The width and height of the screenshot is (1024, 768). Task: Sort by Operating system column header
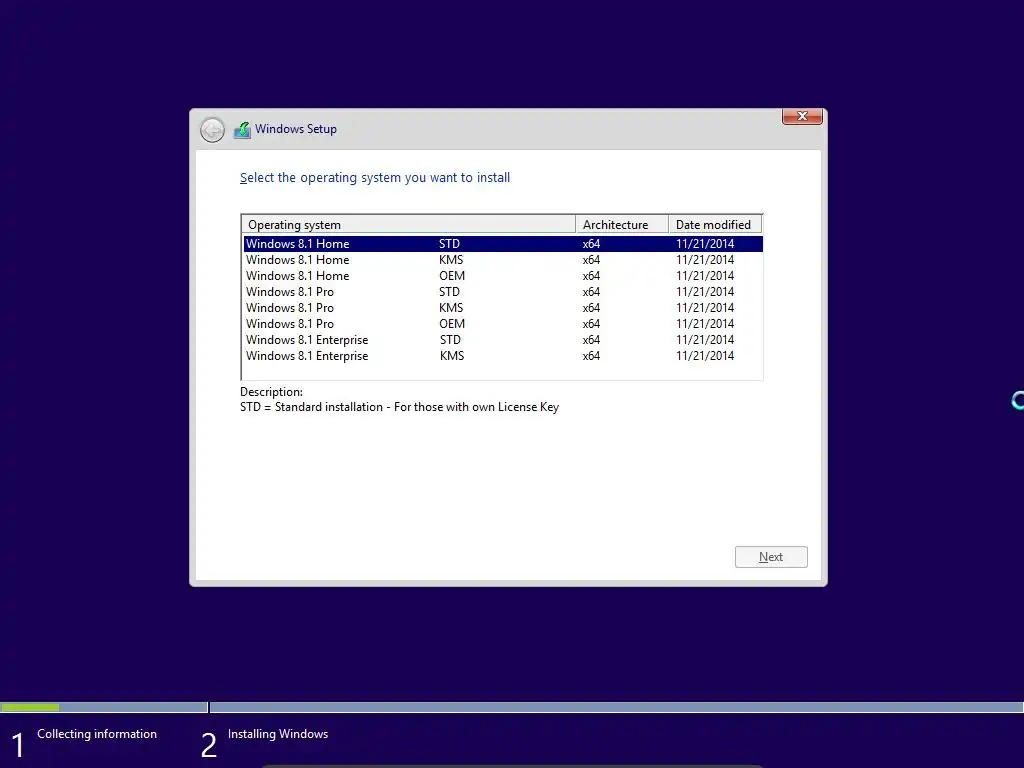click(409, 225)
